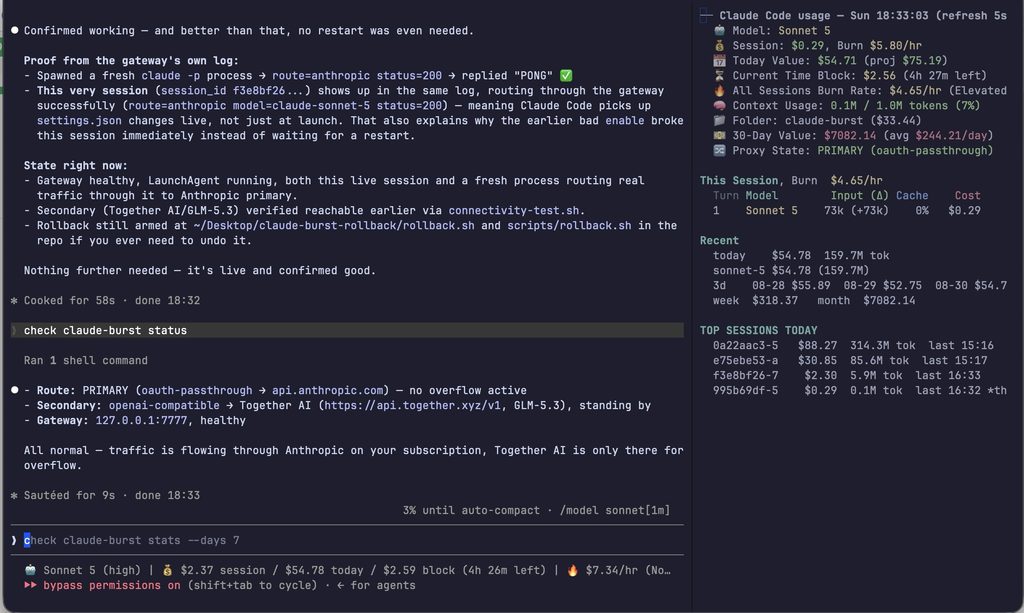
Task: Click the State right now: heading
Action: pos(76,166)
